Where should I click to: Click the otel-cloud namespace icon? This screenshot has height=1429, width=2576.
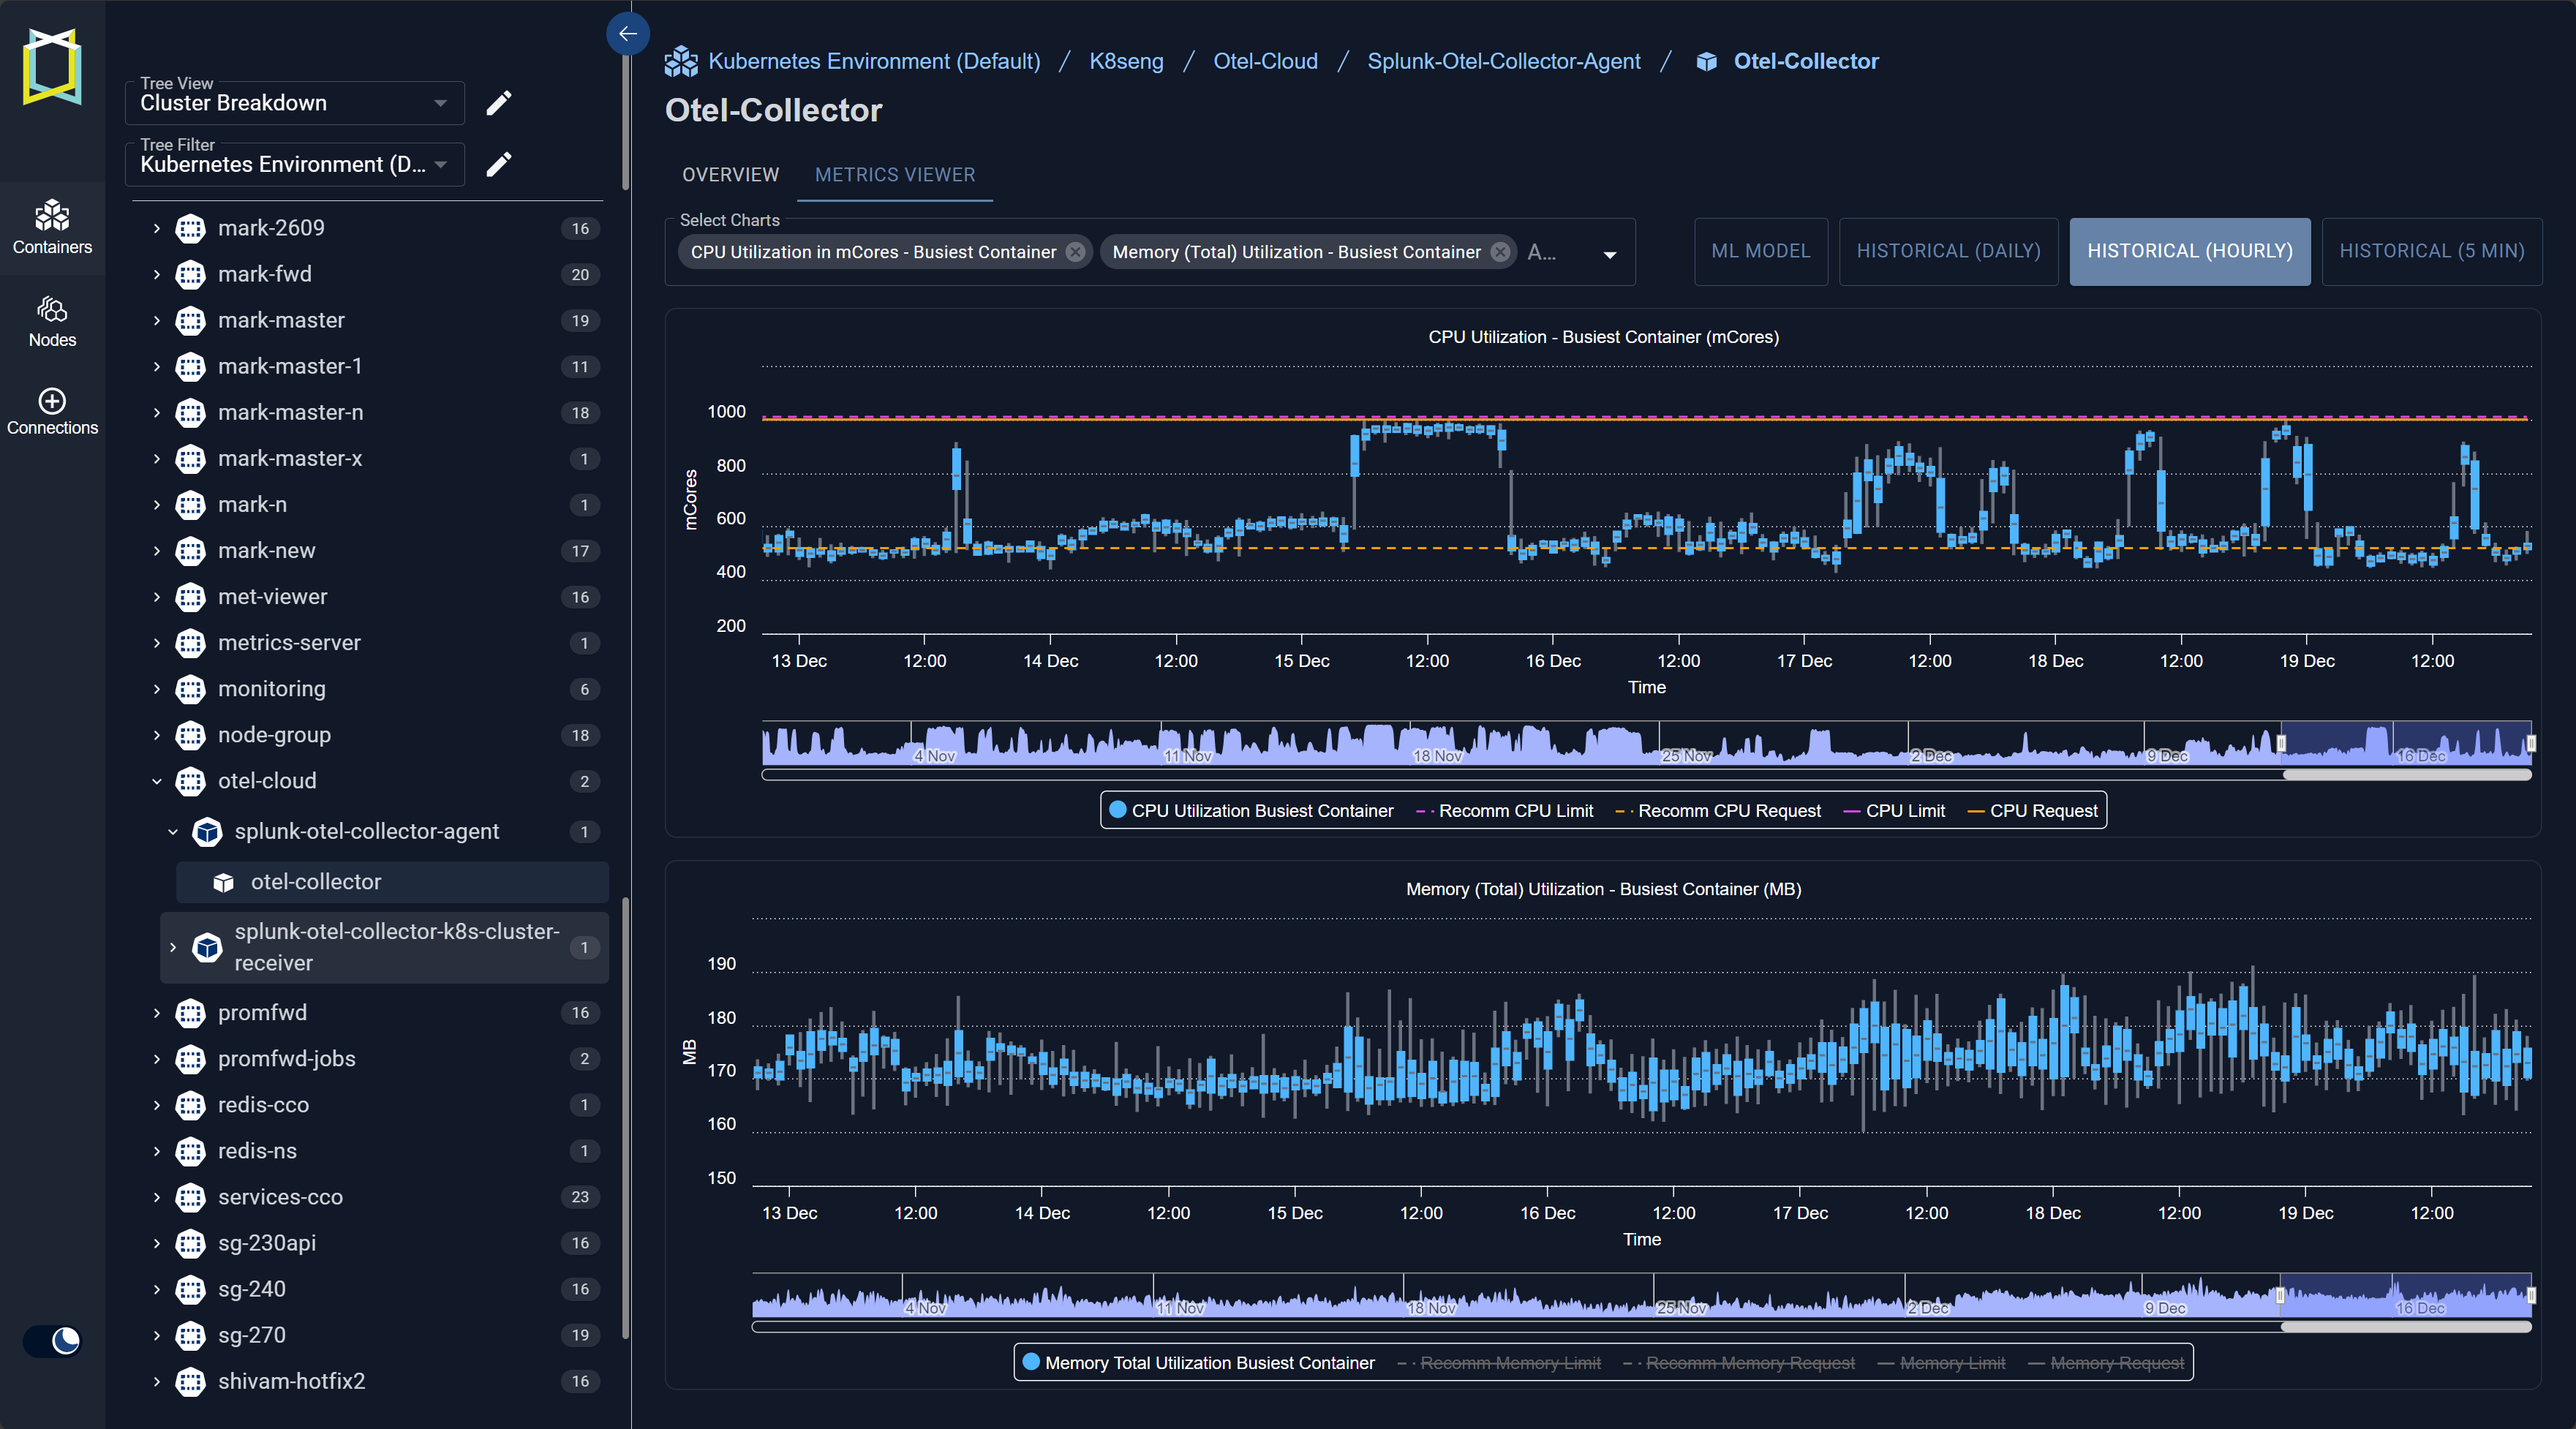(x=190, y=781)
